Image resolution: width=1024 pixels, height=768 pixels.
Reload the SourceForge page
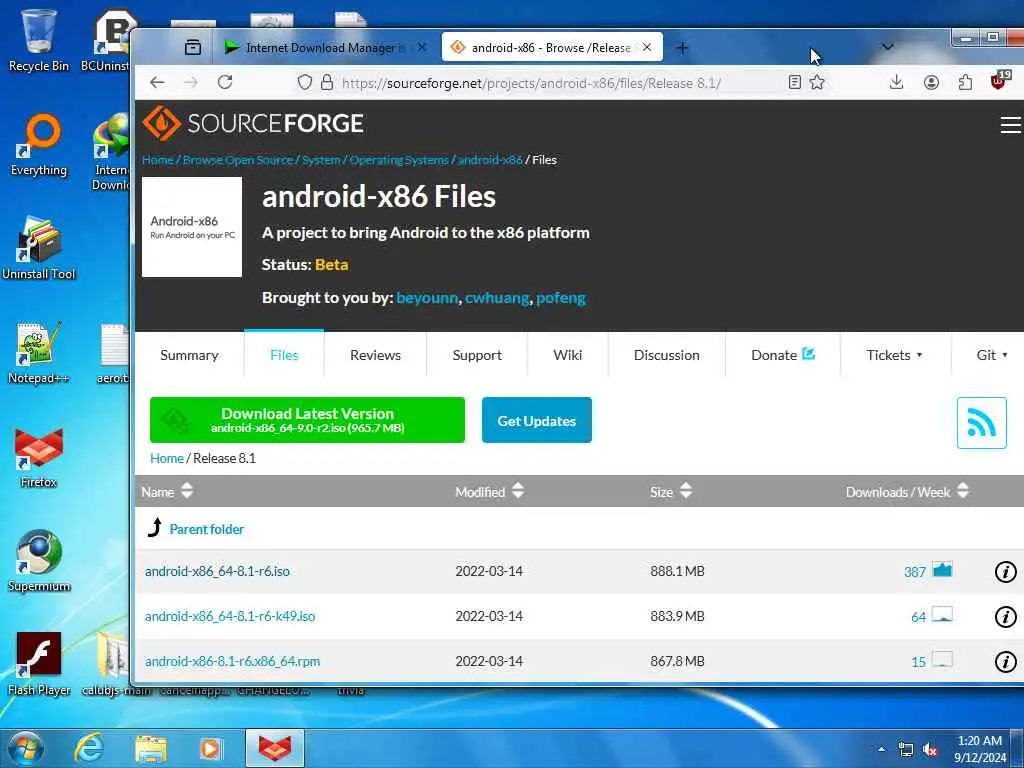point(225,82)
